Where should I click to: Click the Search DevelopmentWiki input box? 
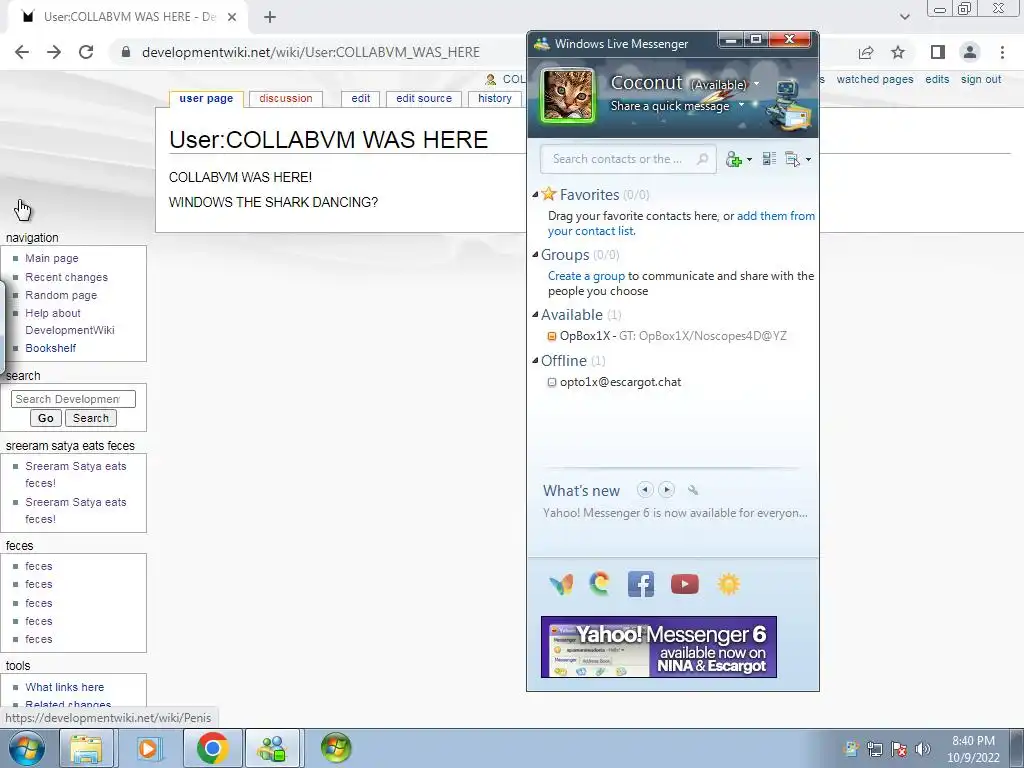pyautogui.click(x=73, y=399)
